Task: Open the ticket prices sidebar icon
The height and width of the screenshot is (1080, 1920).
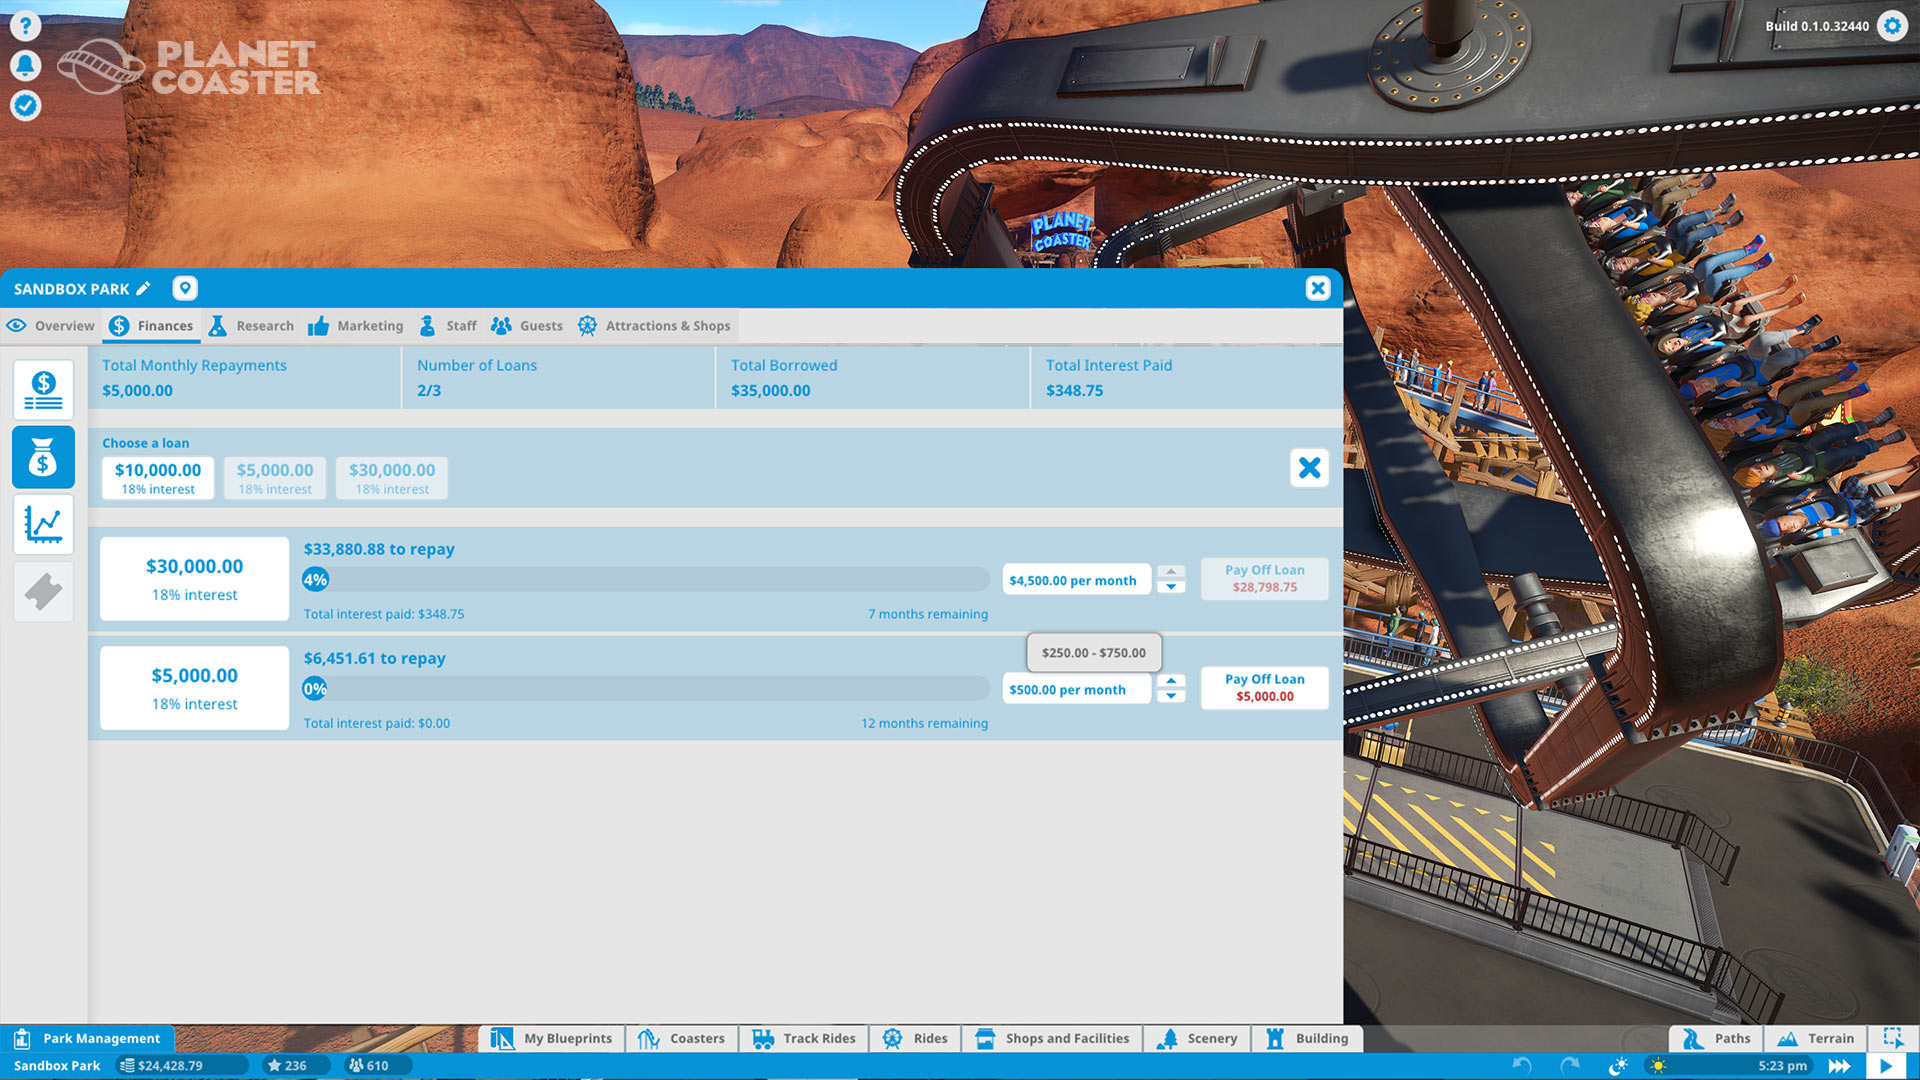Action: [43, 591]
